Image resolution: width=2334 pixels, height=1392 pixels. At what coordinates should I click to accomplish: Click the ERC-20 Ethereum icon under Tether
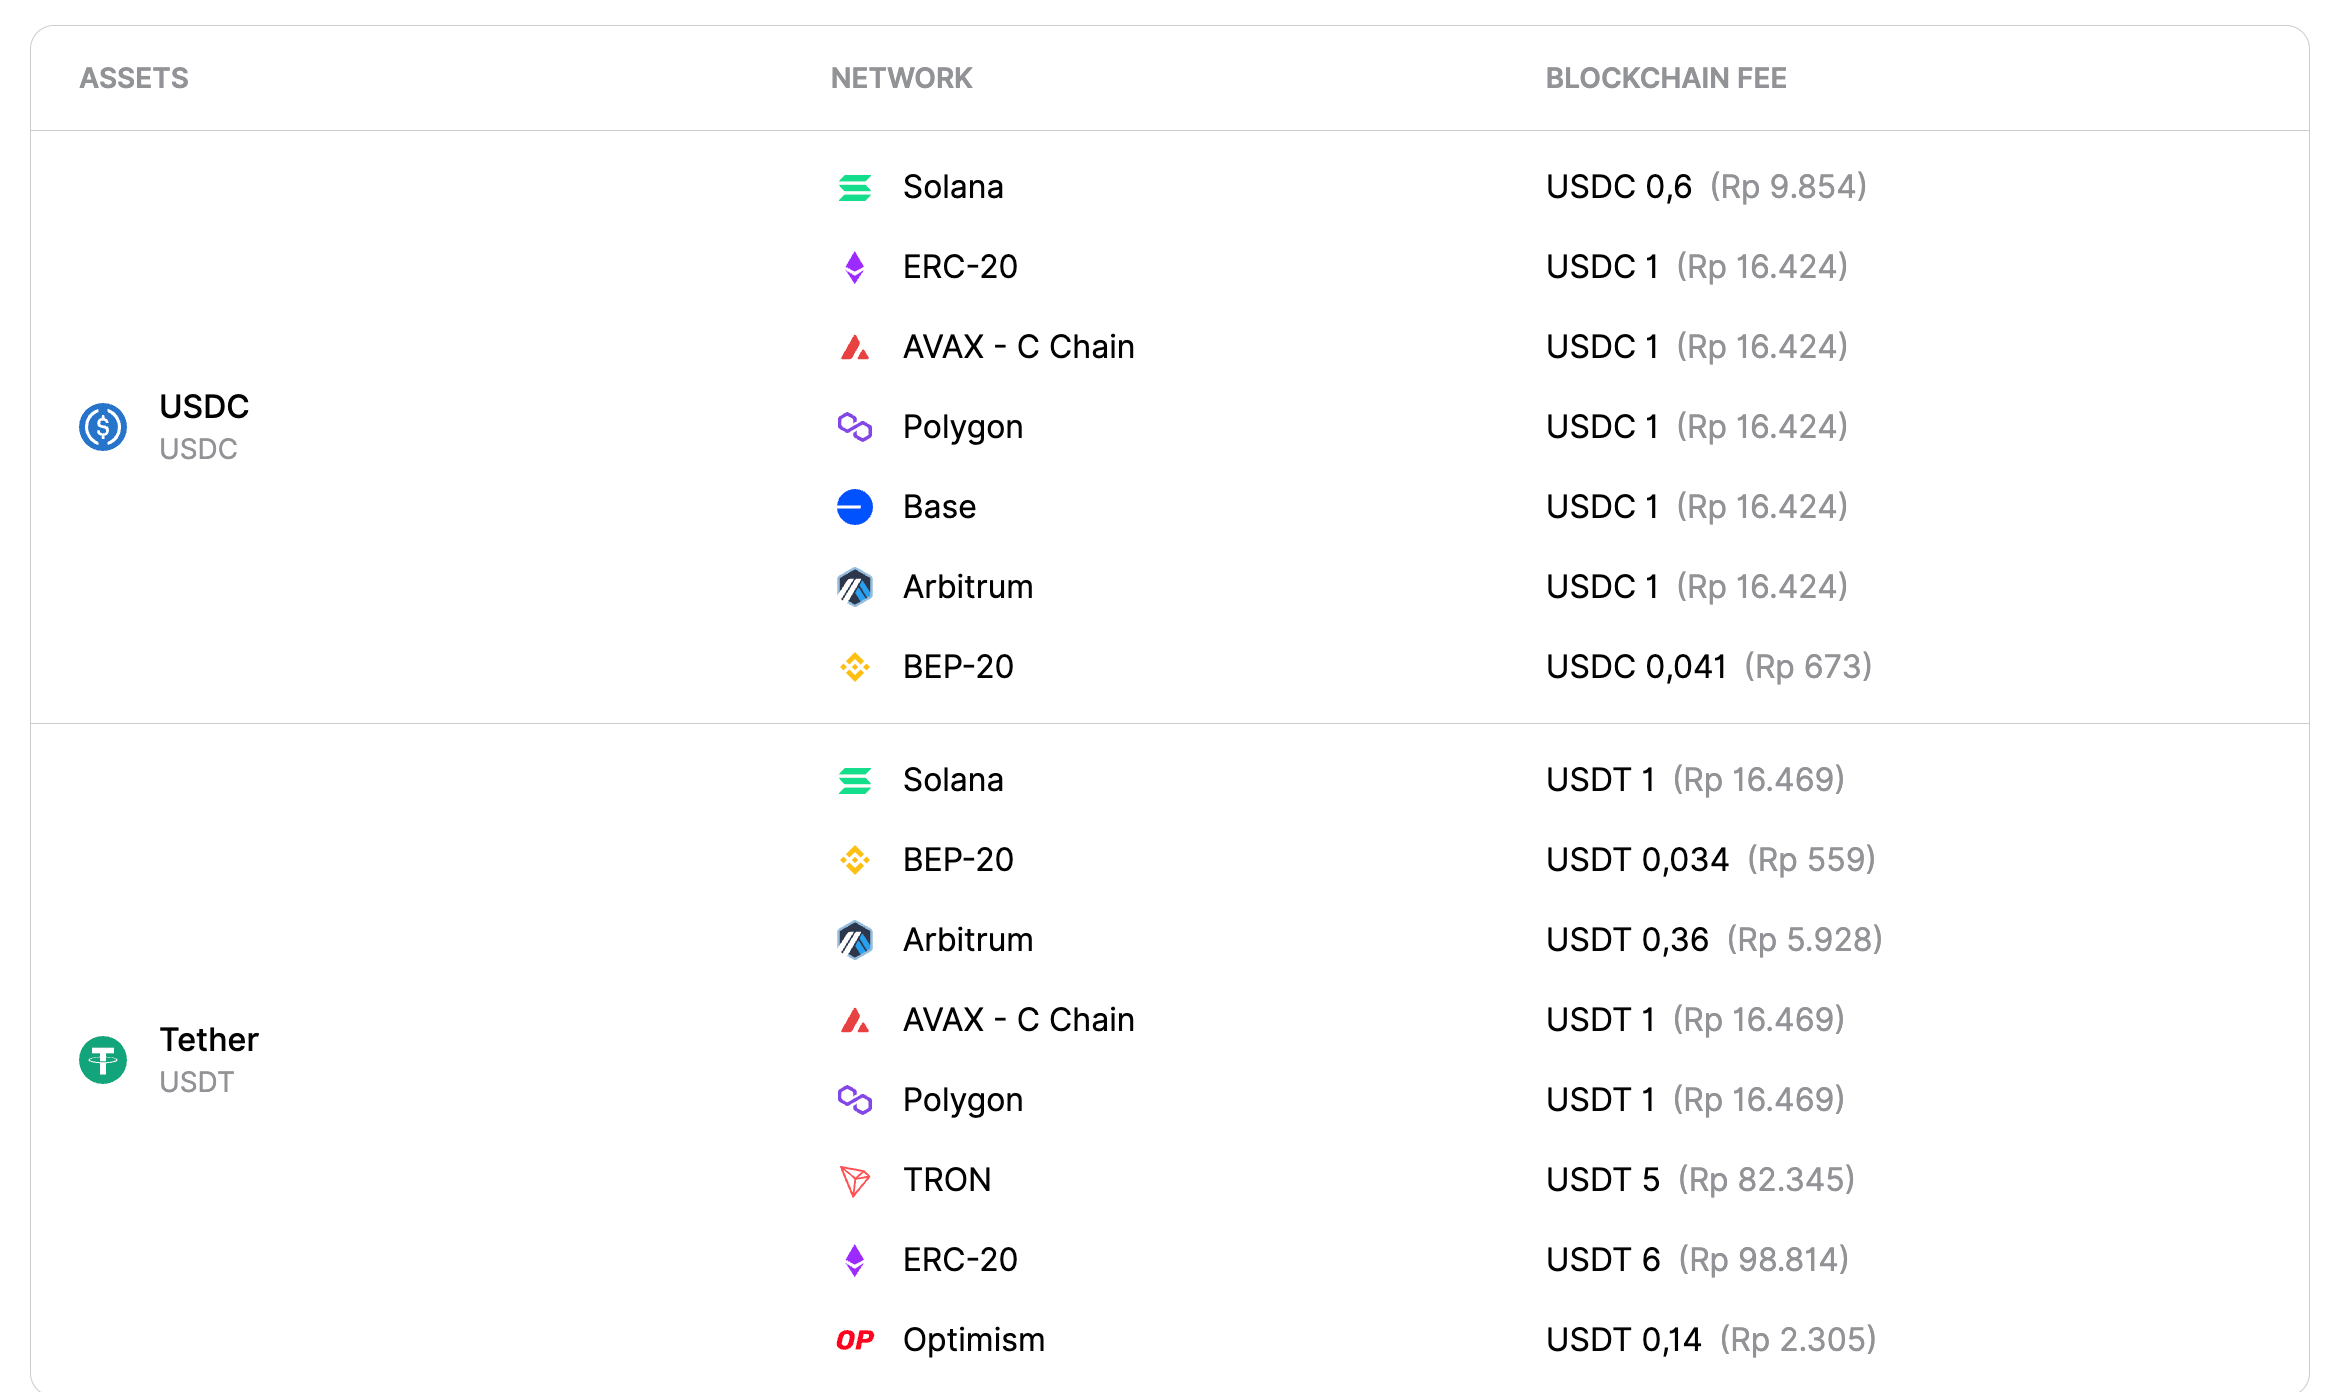[855, 1260]
